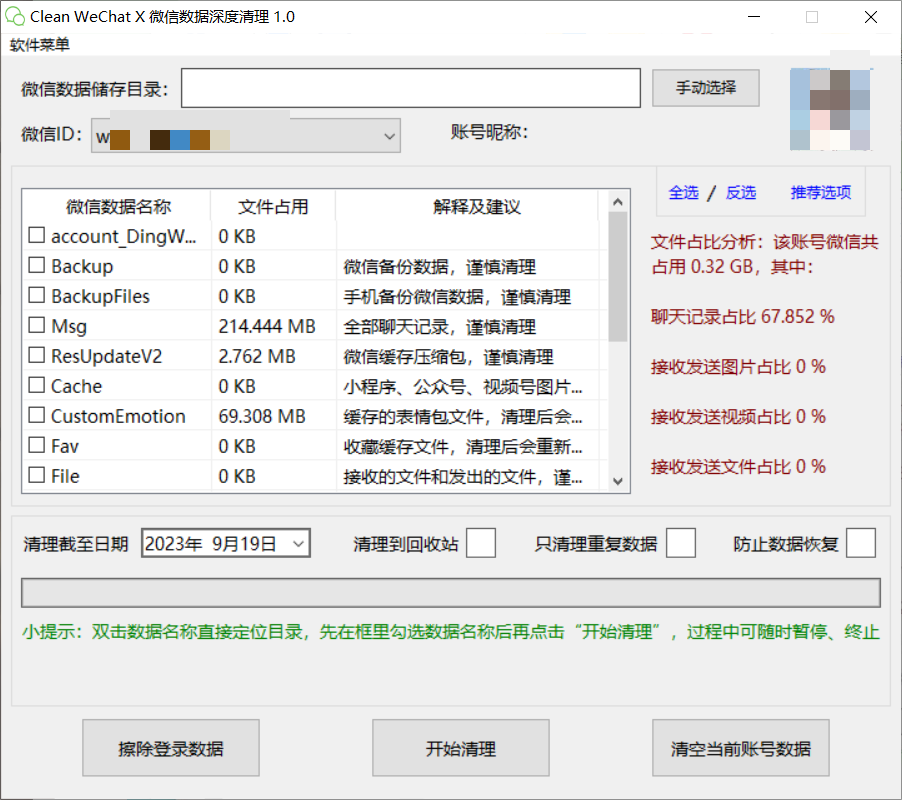Click the 手机备份微信数据，谨慎清理 description

(x=457, y=297)
